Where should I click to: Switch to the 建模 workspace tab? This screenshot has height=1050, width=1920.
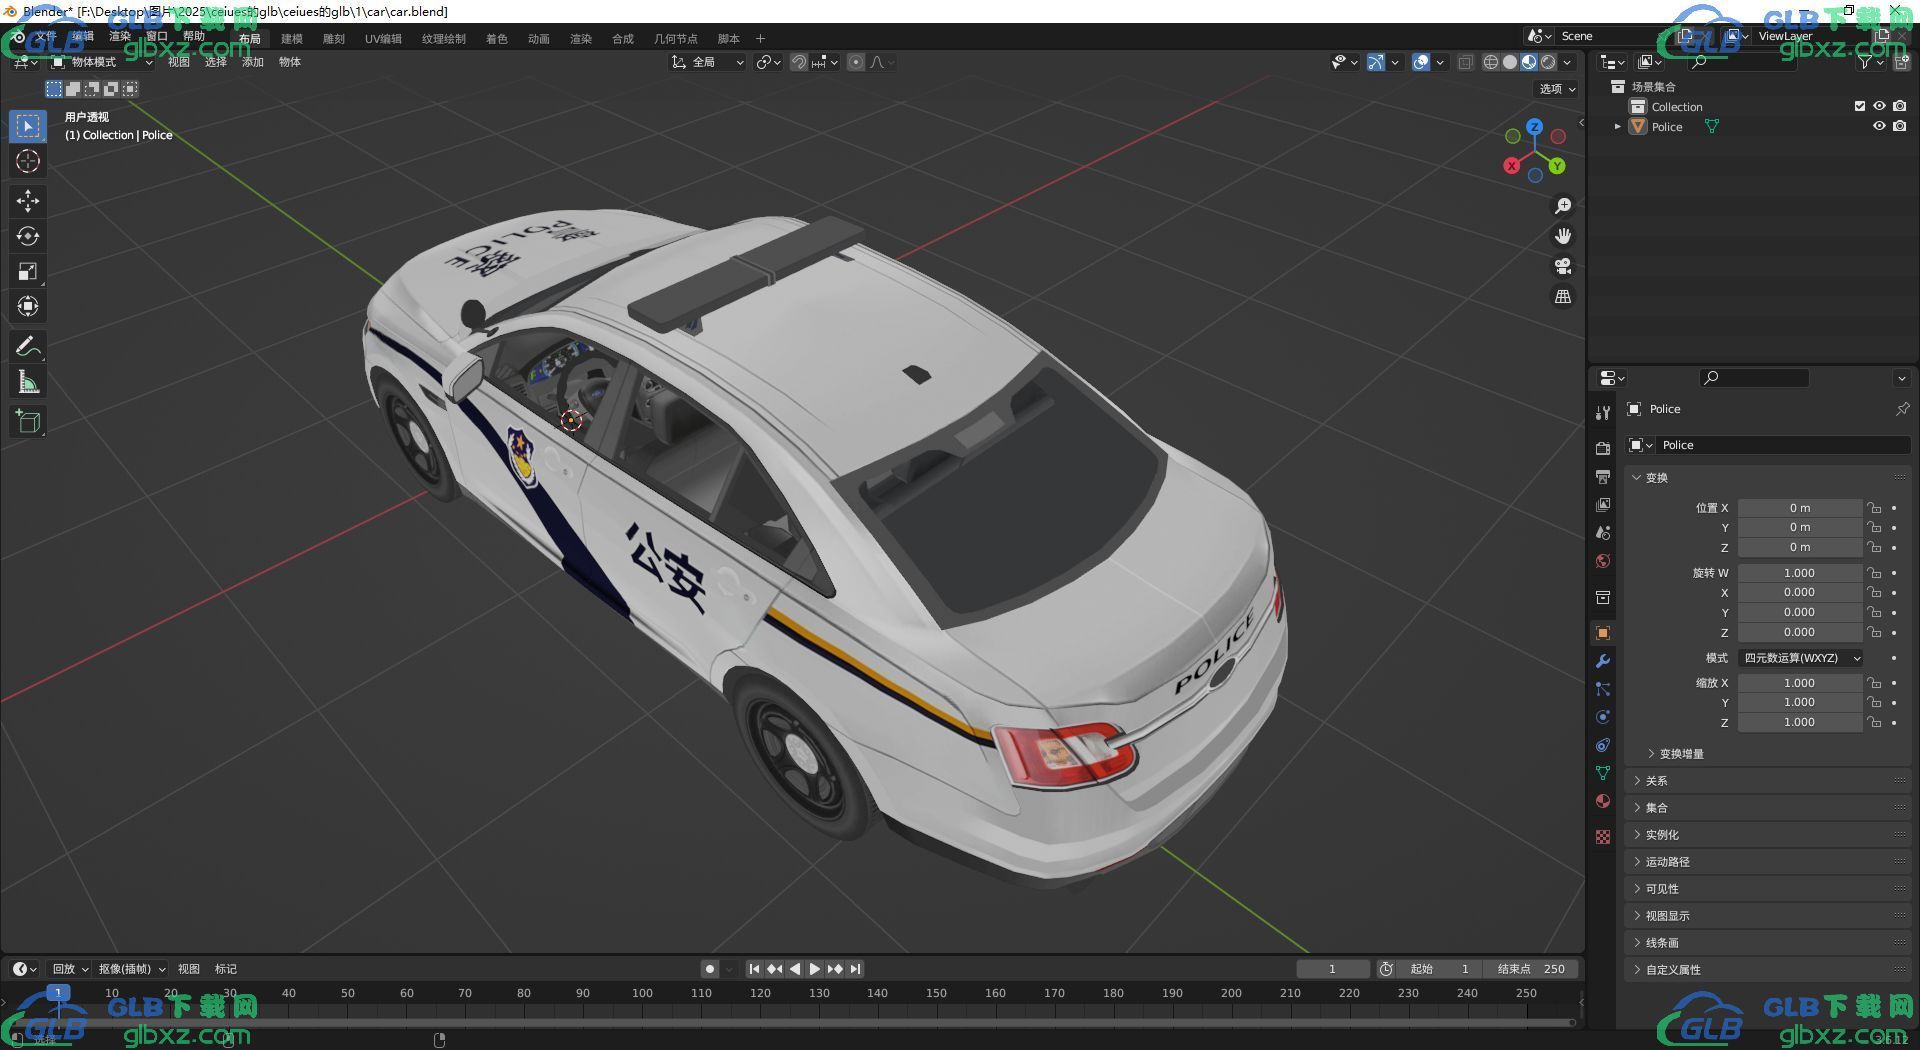pos(292,39)
